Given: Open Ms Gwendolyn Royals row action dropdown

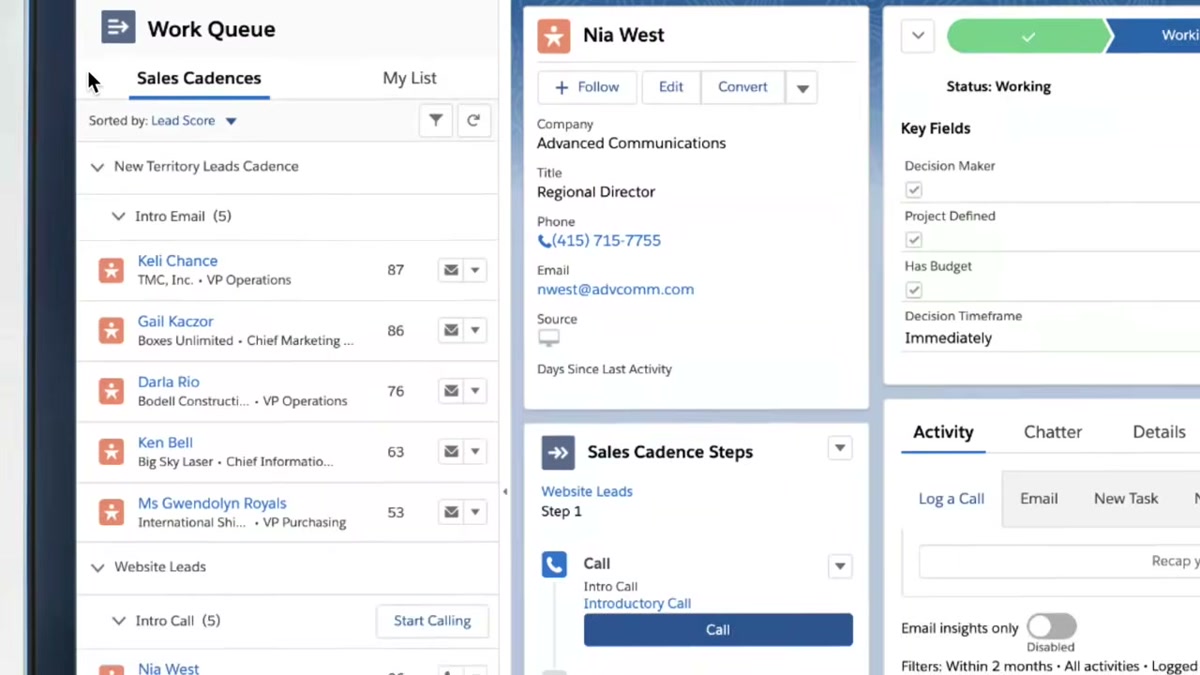Looking at the screenshot, I should pyautogui.click(x=475, y=512).
